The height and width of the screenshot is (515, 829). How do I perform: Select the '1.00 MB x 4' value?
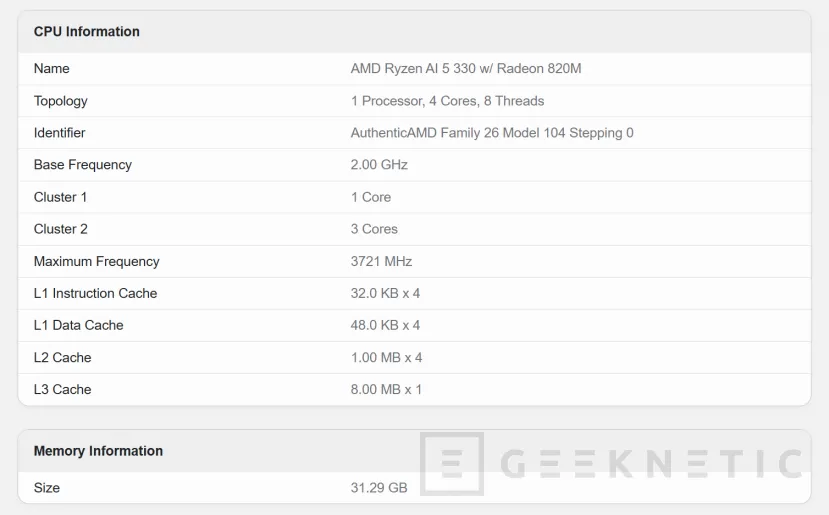[386, 357]
